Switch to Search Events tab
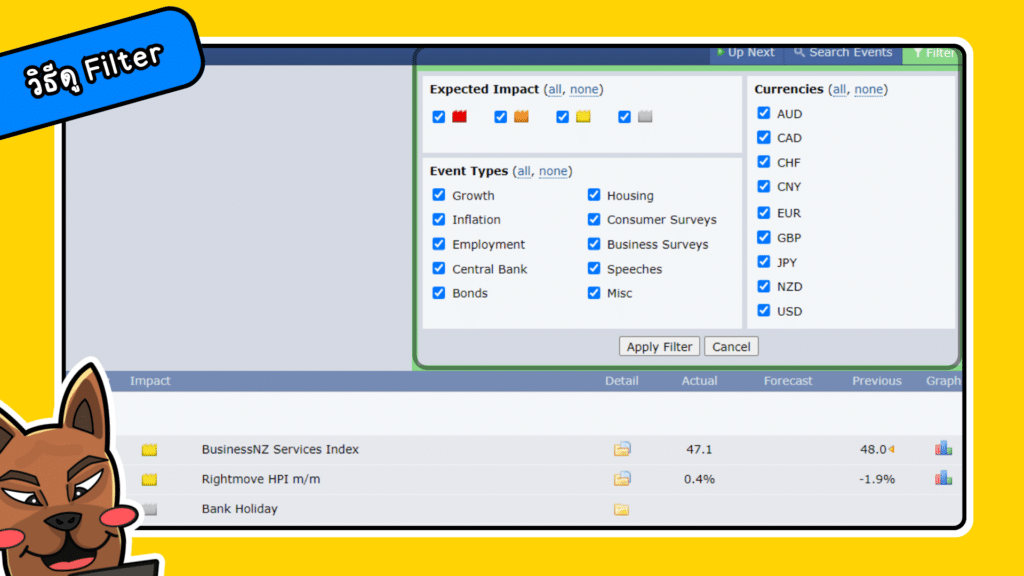Image resolution: width=1024 pixels, height=576 pixels. [x=843, y=53]
